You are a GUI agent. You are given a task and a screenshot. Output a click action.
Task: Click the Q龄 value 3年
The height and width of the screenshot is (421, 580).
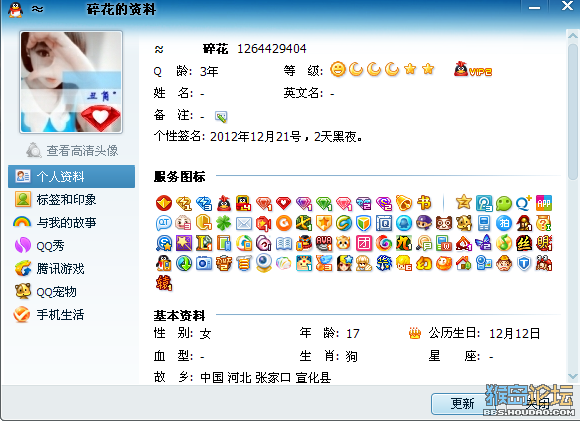point(209,71)
